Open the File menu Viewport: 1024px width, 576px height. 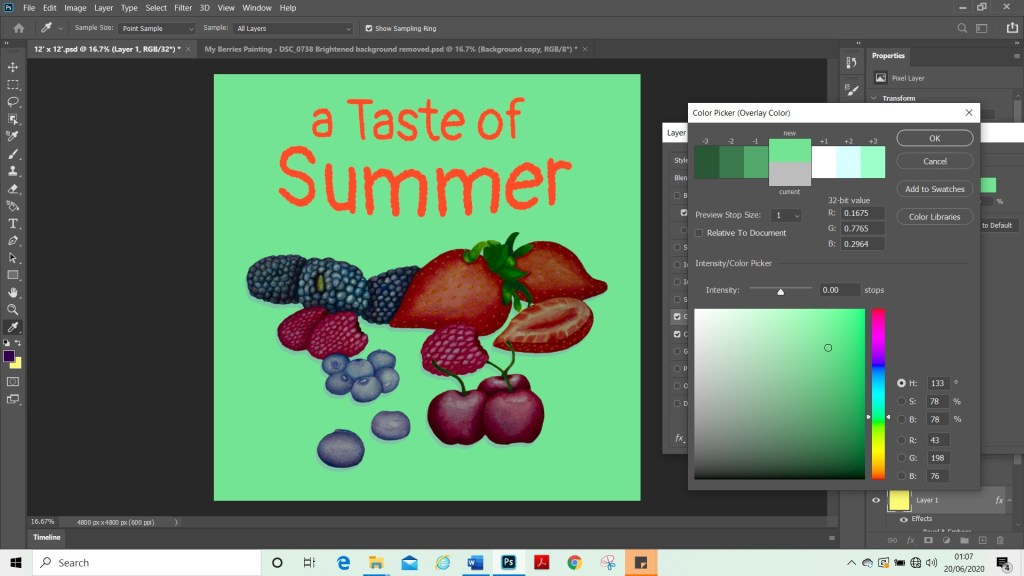[29, 8]
